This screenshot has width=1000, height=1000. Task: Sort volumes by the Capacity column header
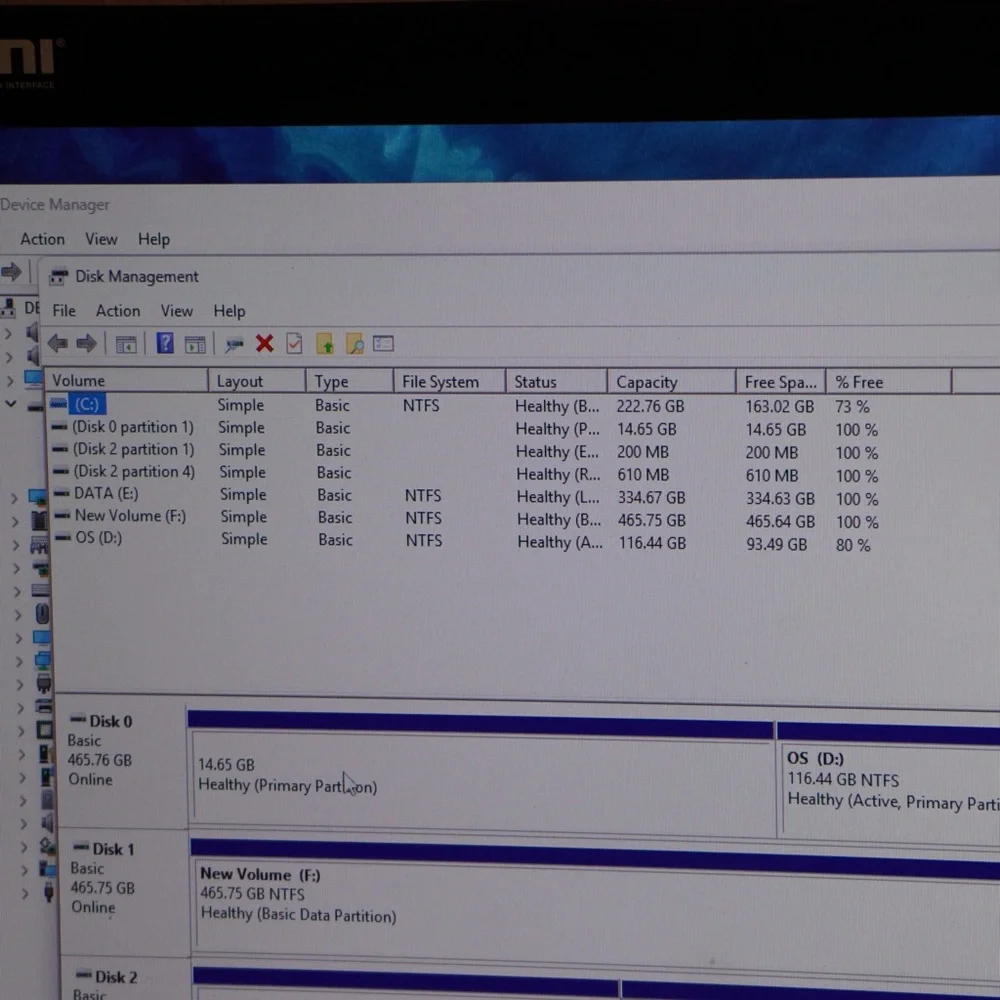647,382
